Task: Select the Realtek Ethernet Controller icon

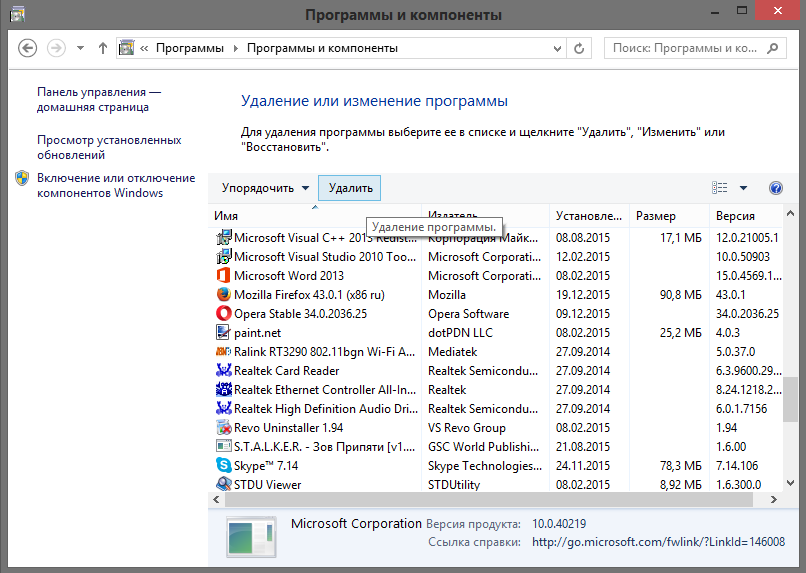Action: (224, 390)
